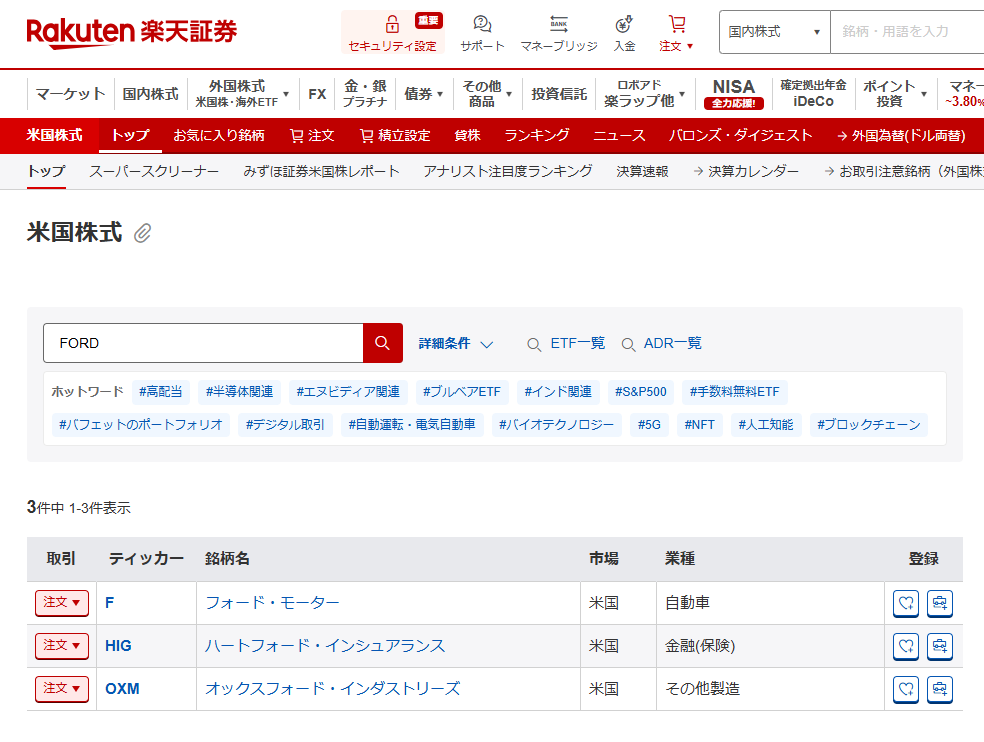Open 注文 dropdown for HIG row
984x742 pixels.
[62, 646]
